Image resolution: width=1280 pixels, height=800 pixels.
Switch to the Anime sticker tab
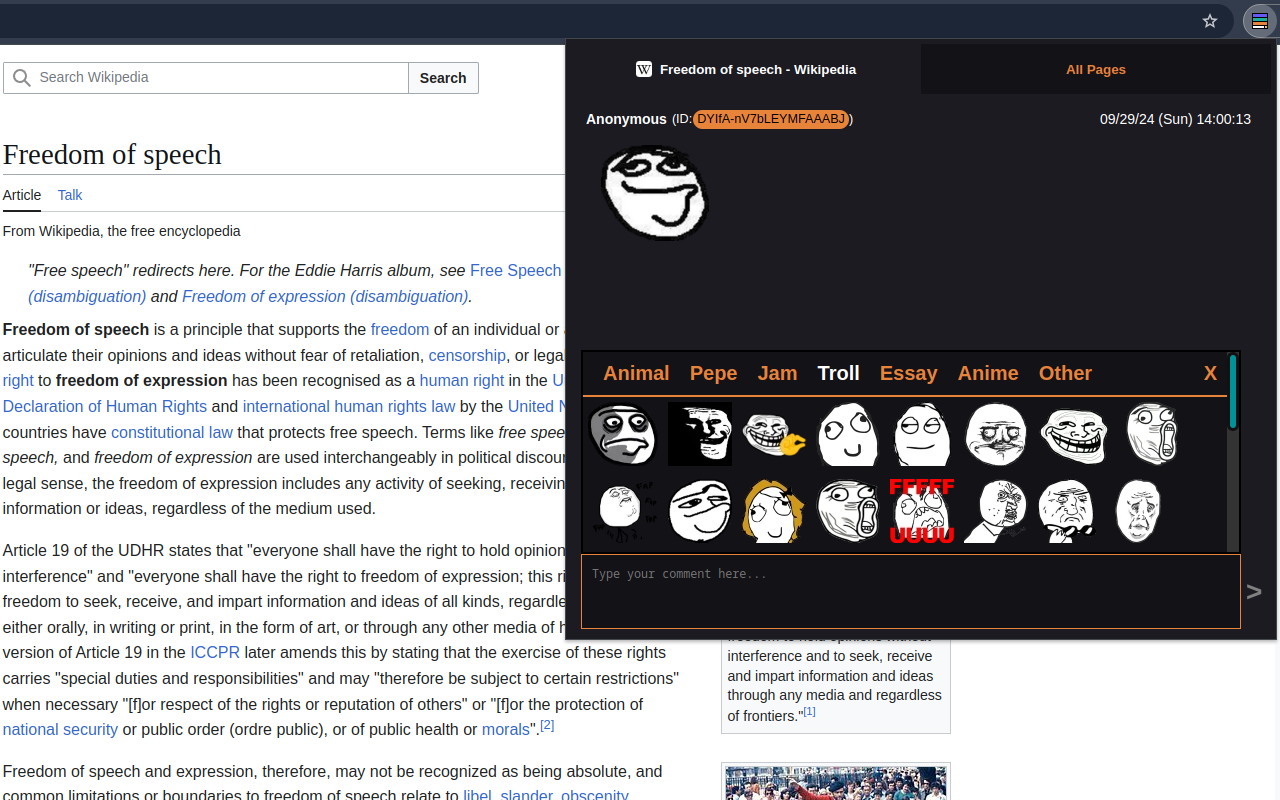[988, 373]
